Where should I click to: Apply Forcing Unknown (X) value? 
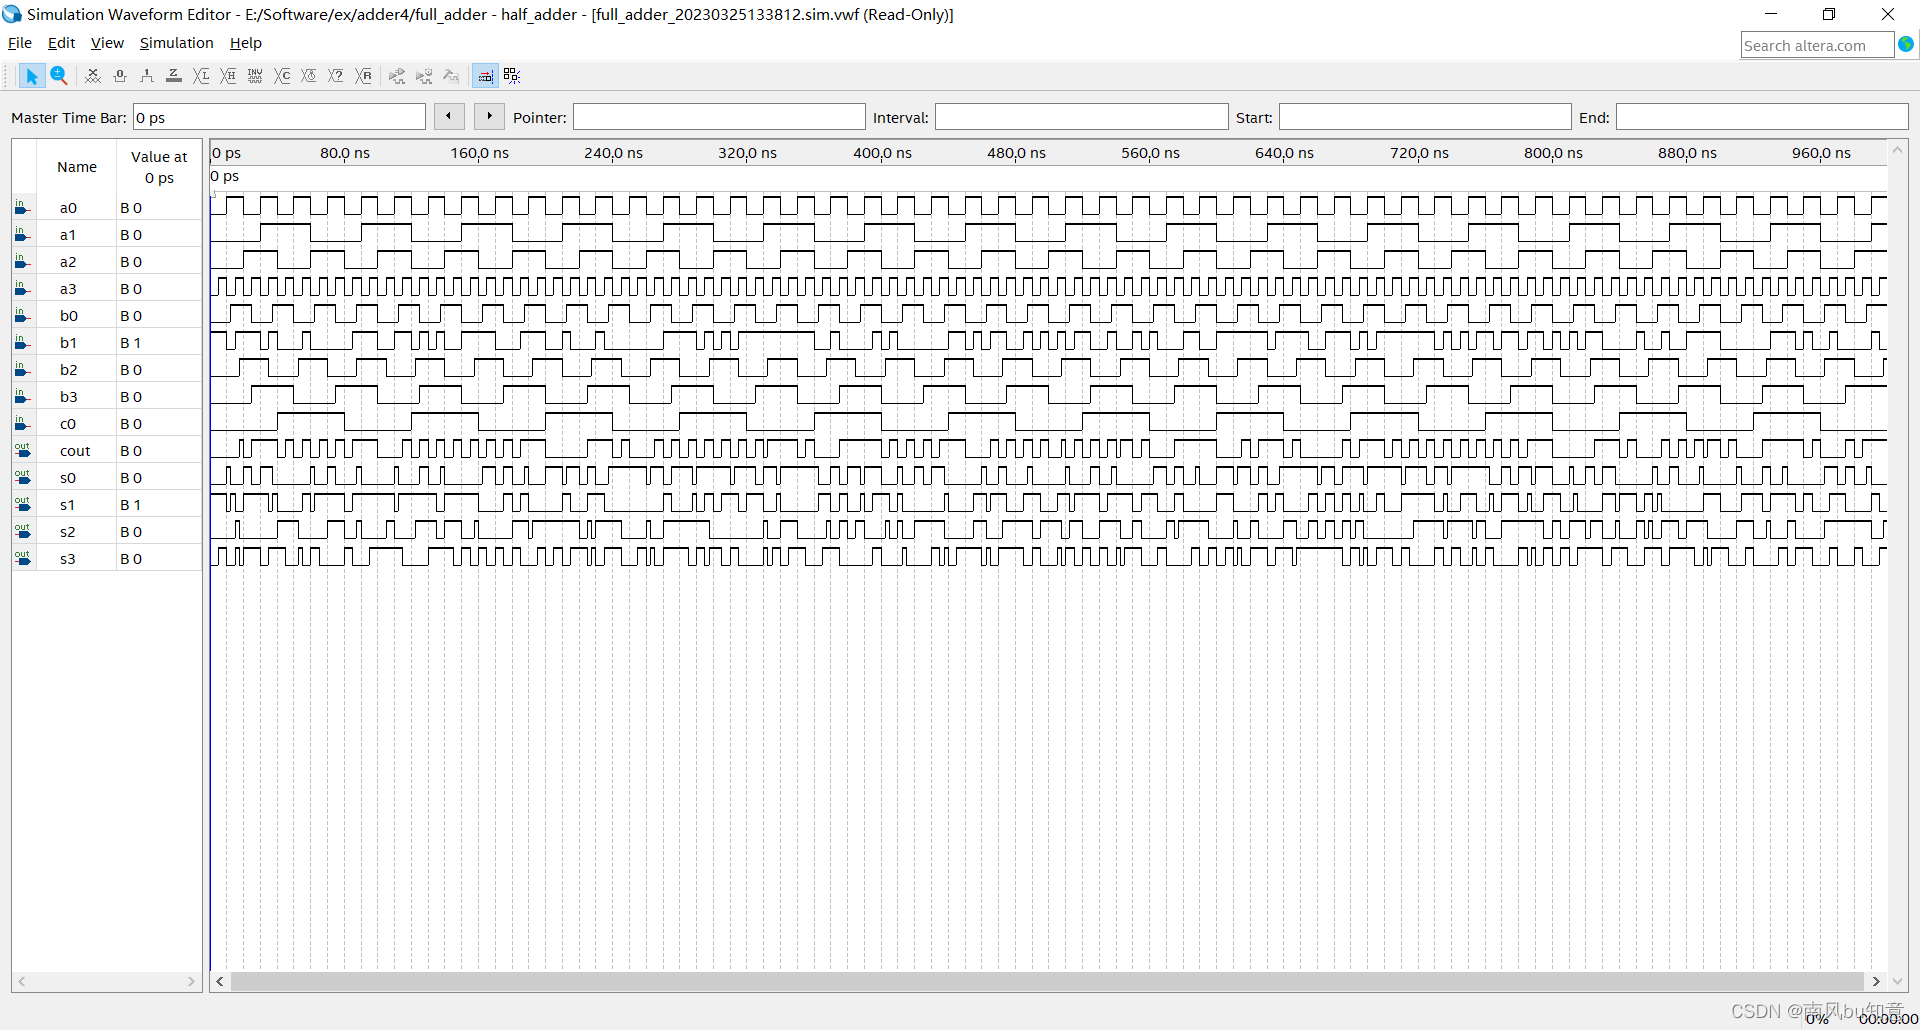(93, 76)
